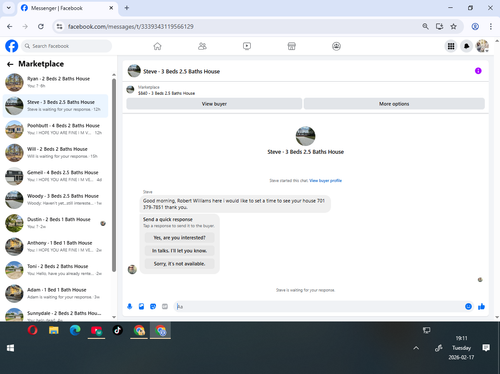Image resolution: width=500 pixels, height=374 pixels.
Task: Open Ryan - 2 Beds 2 Baths House chat
Action: click(x=55, y=82)
